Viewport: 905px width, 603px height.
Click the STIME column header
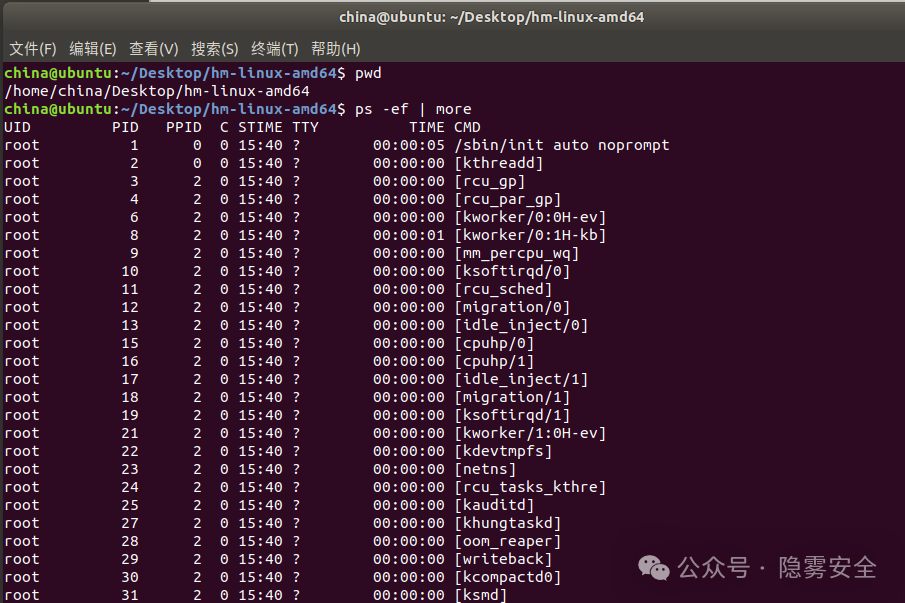coord(260,128)
